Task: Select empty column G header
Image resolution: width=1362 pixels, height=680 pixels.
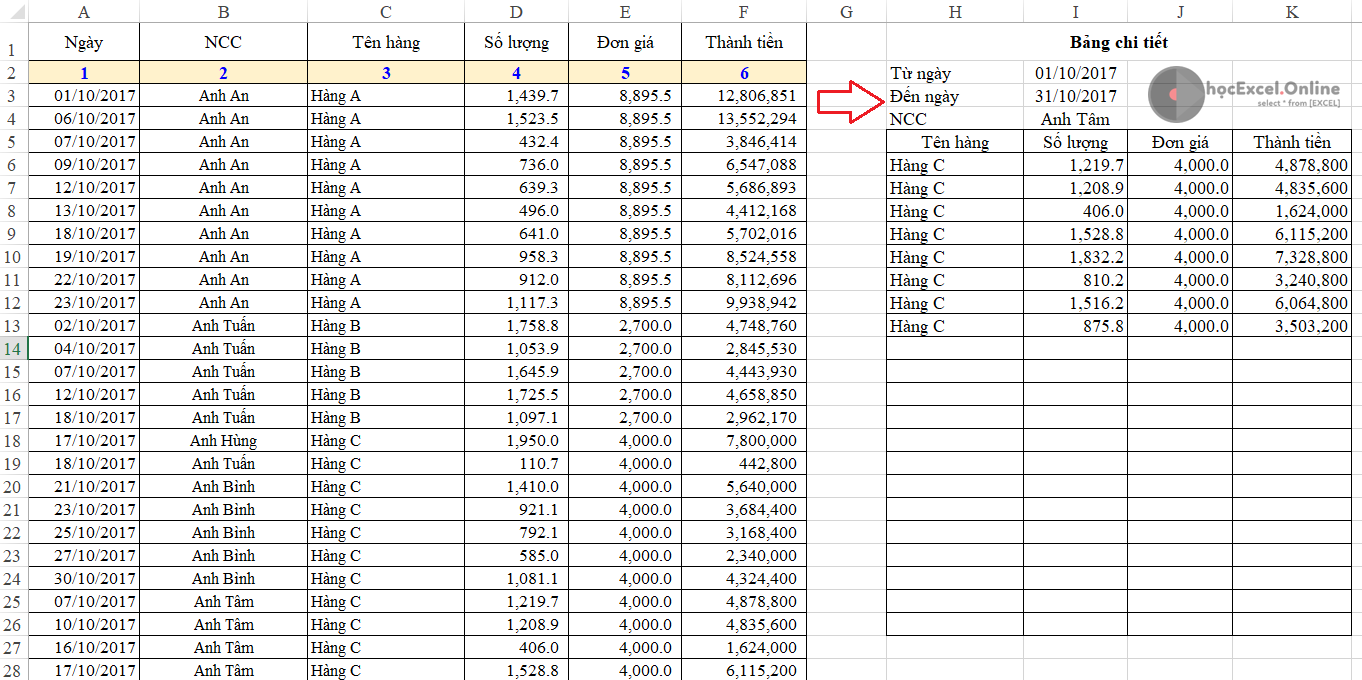Action: click(846, 12)
